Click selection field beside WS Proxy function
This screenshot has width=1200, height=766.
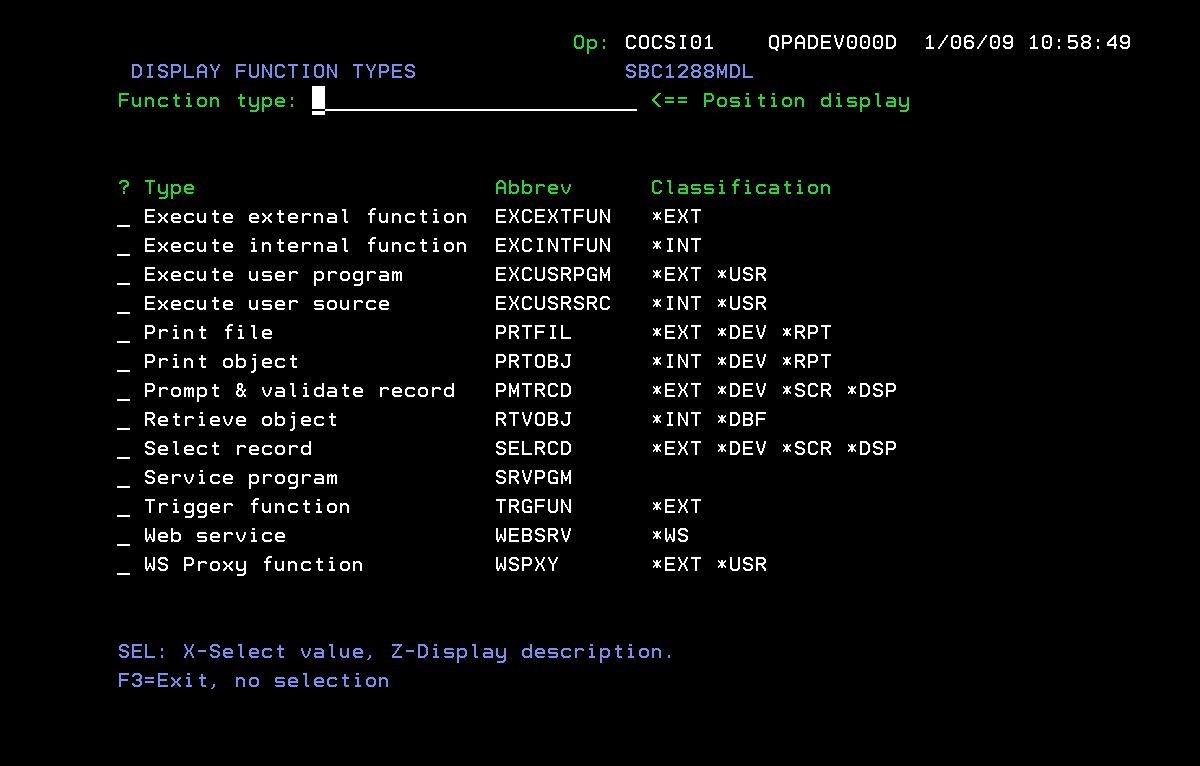[124, 566]
